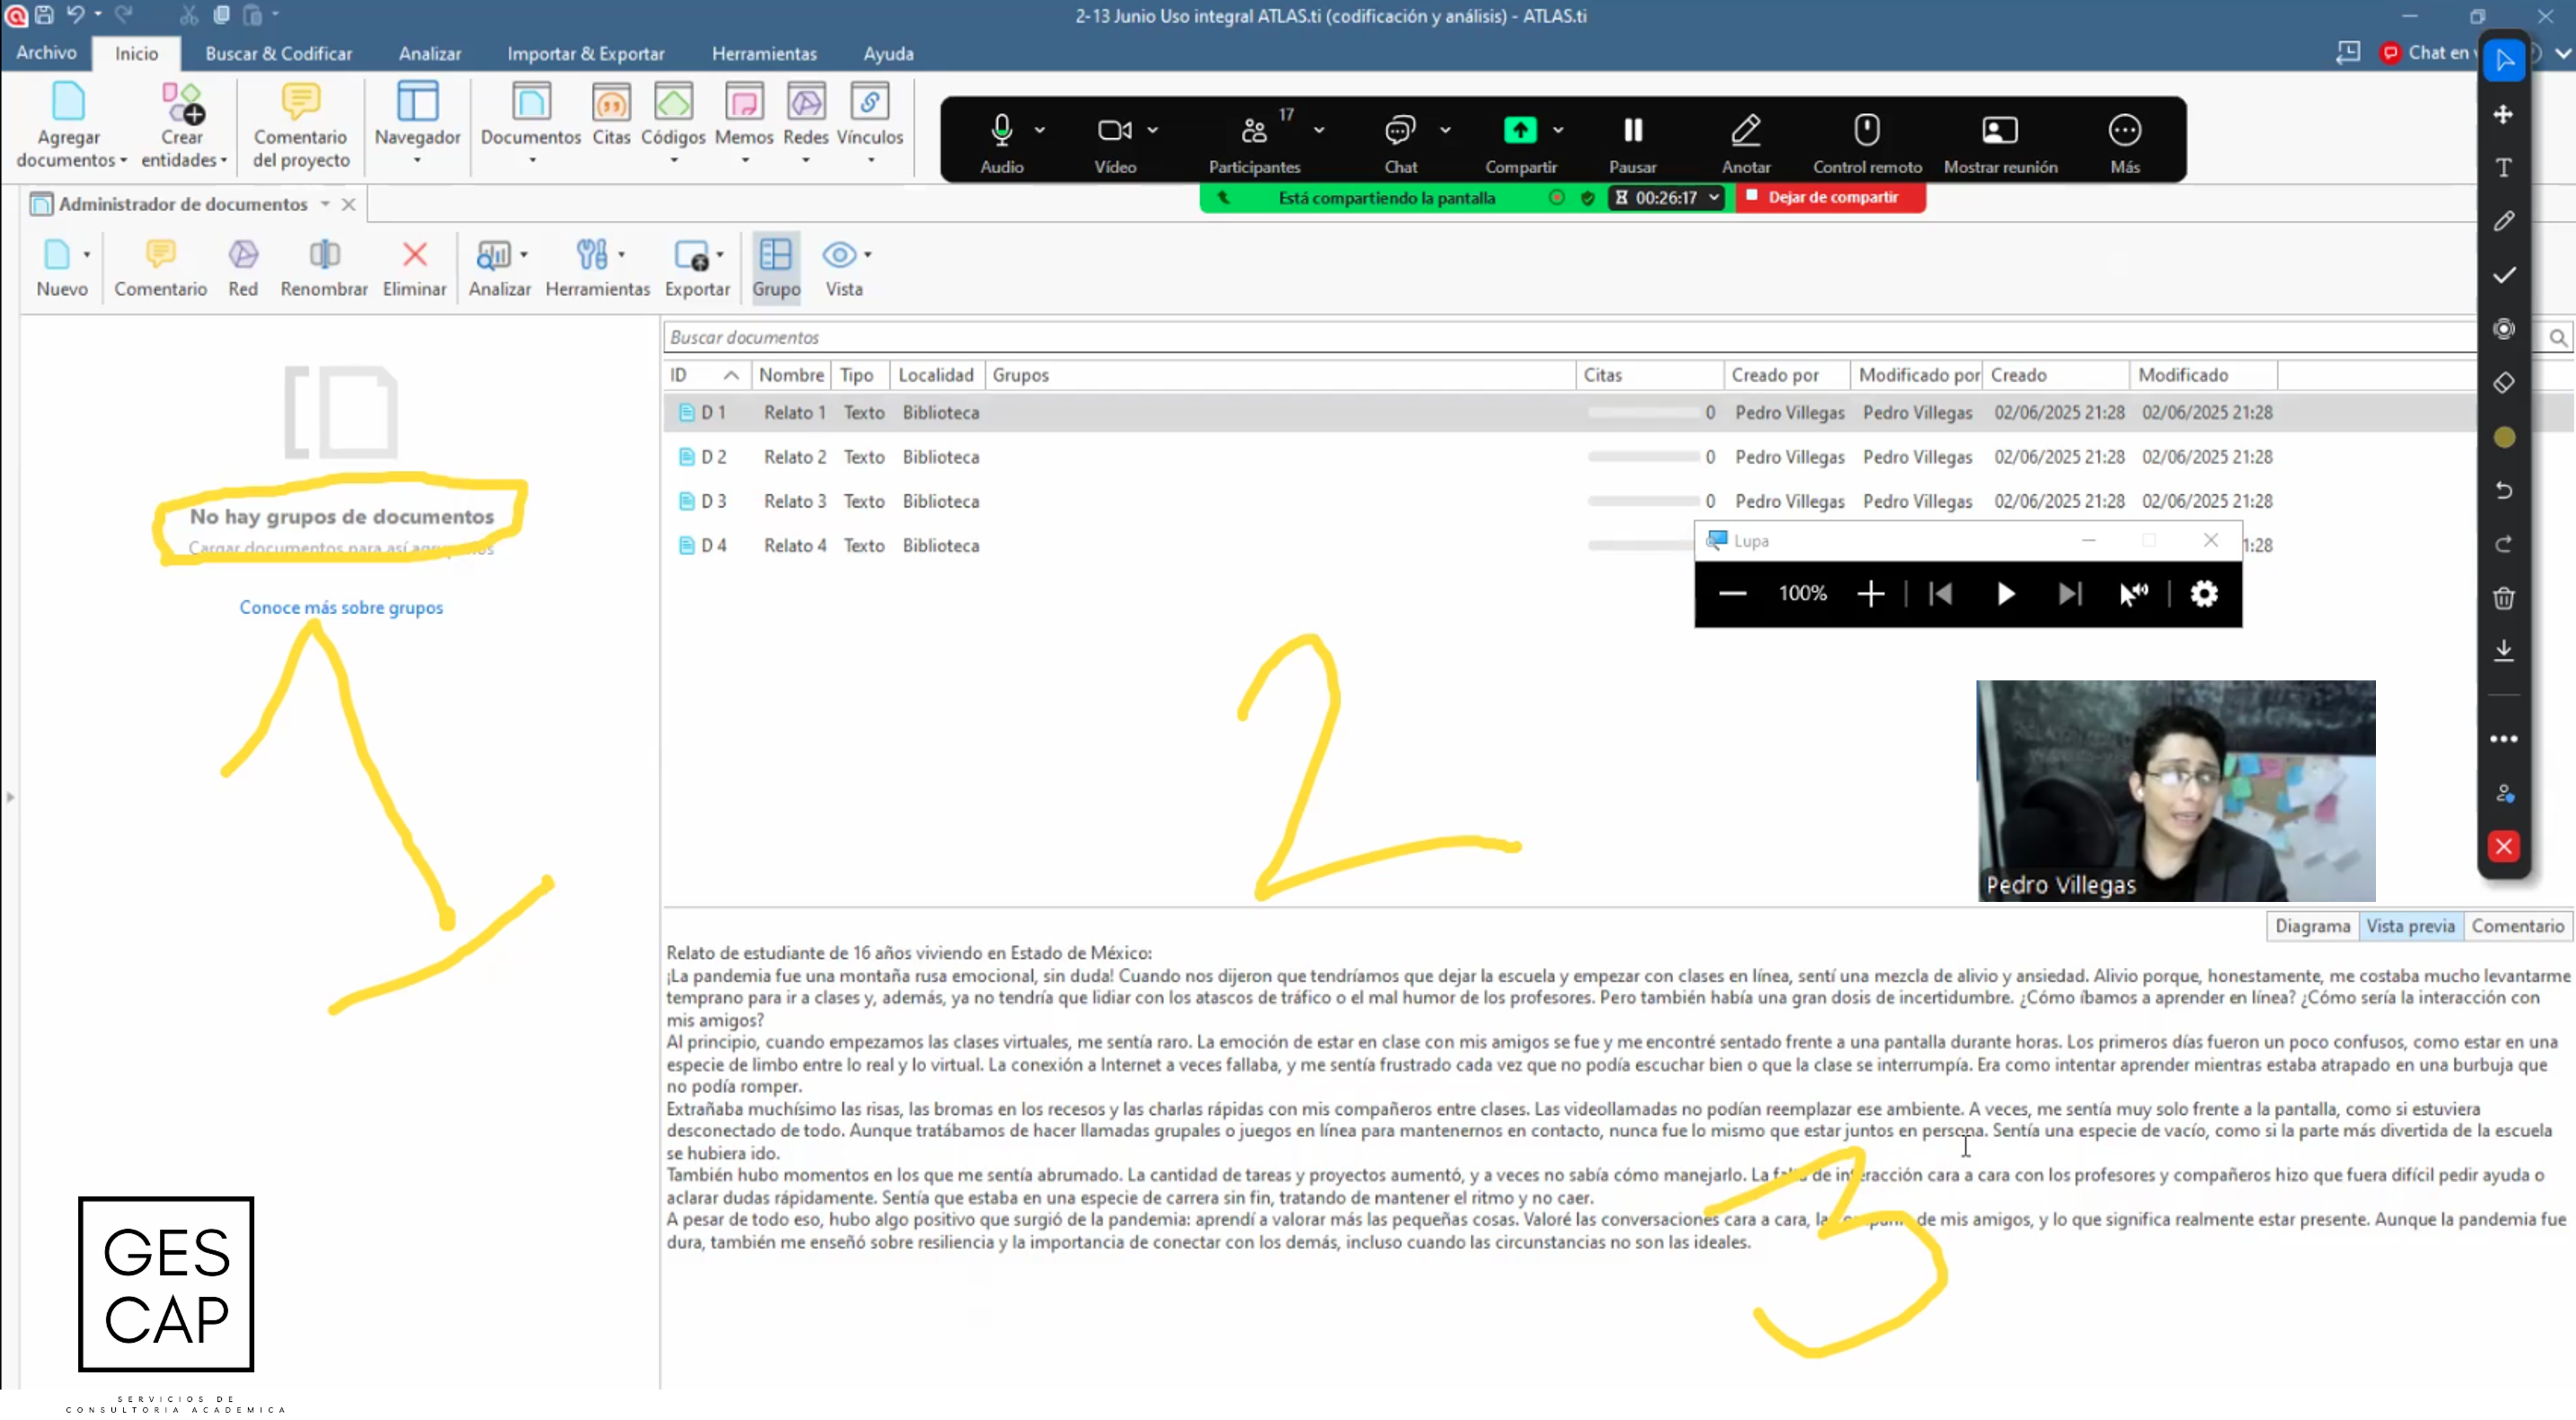This screenshot has width=2576, height=1420.
Task: Open Lupa settings gear
Action: 2204,594
